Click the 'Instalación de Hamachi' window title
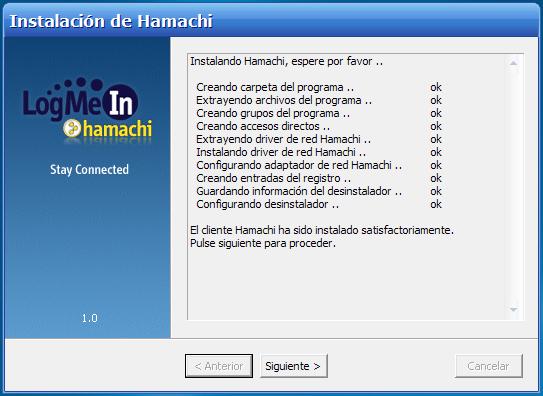543x396 pixels. pyautogui.click(x=111, y=21)
